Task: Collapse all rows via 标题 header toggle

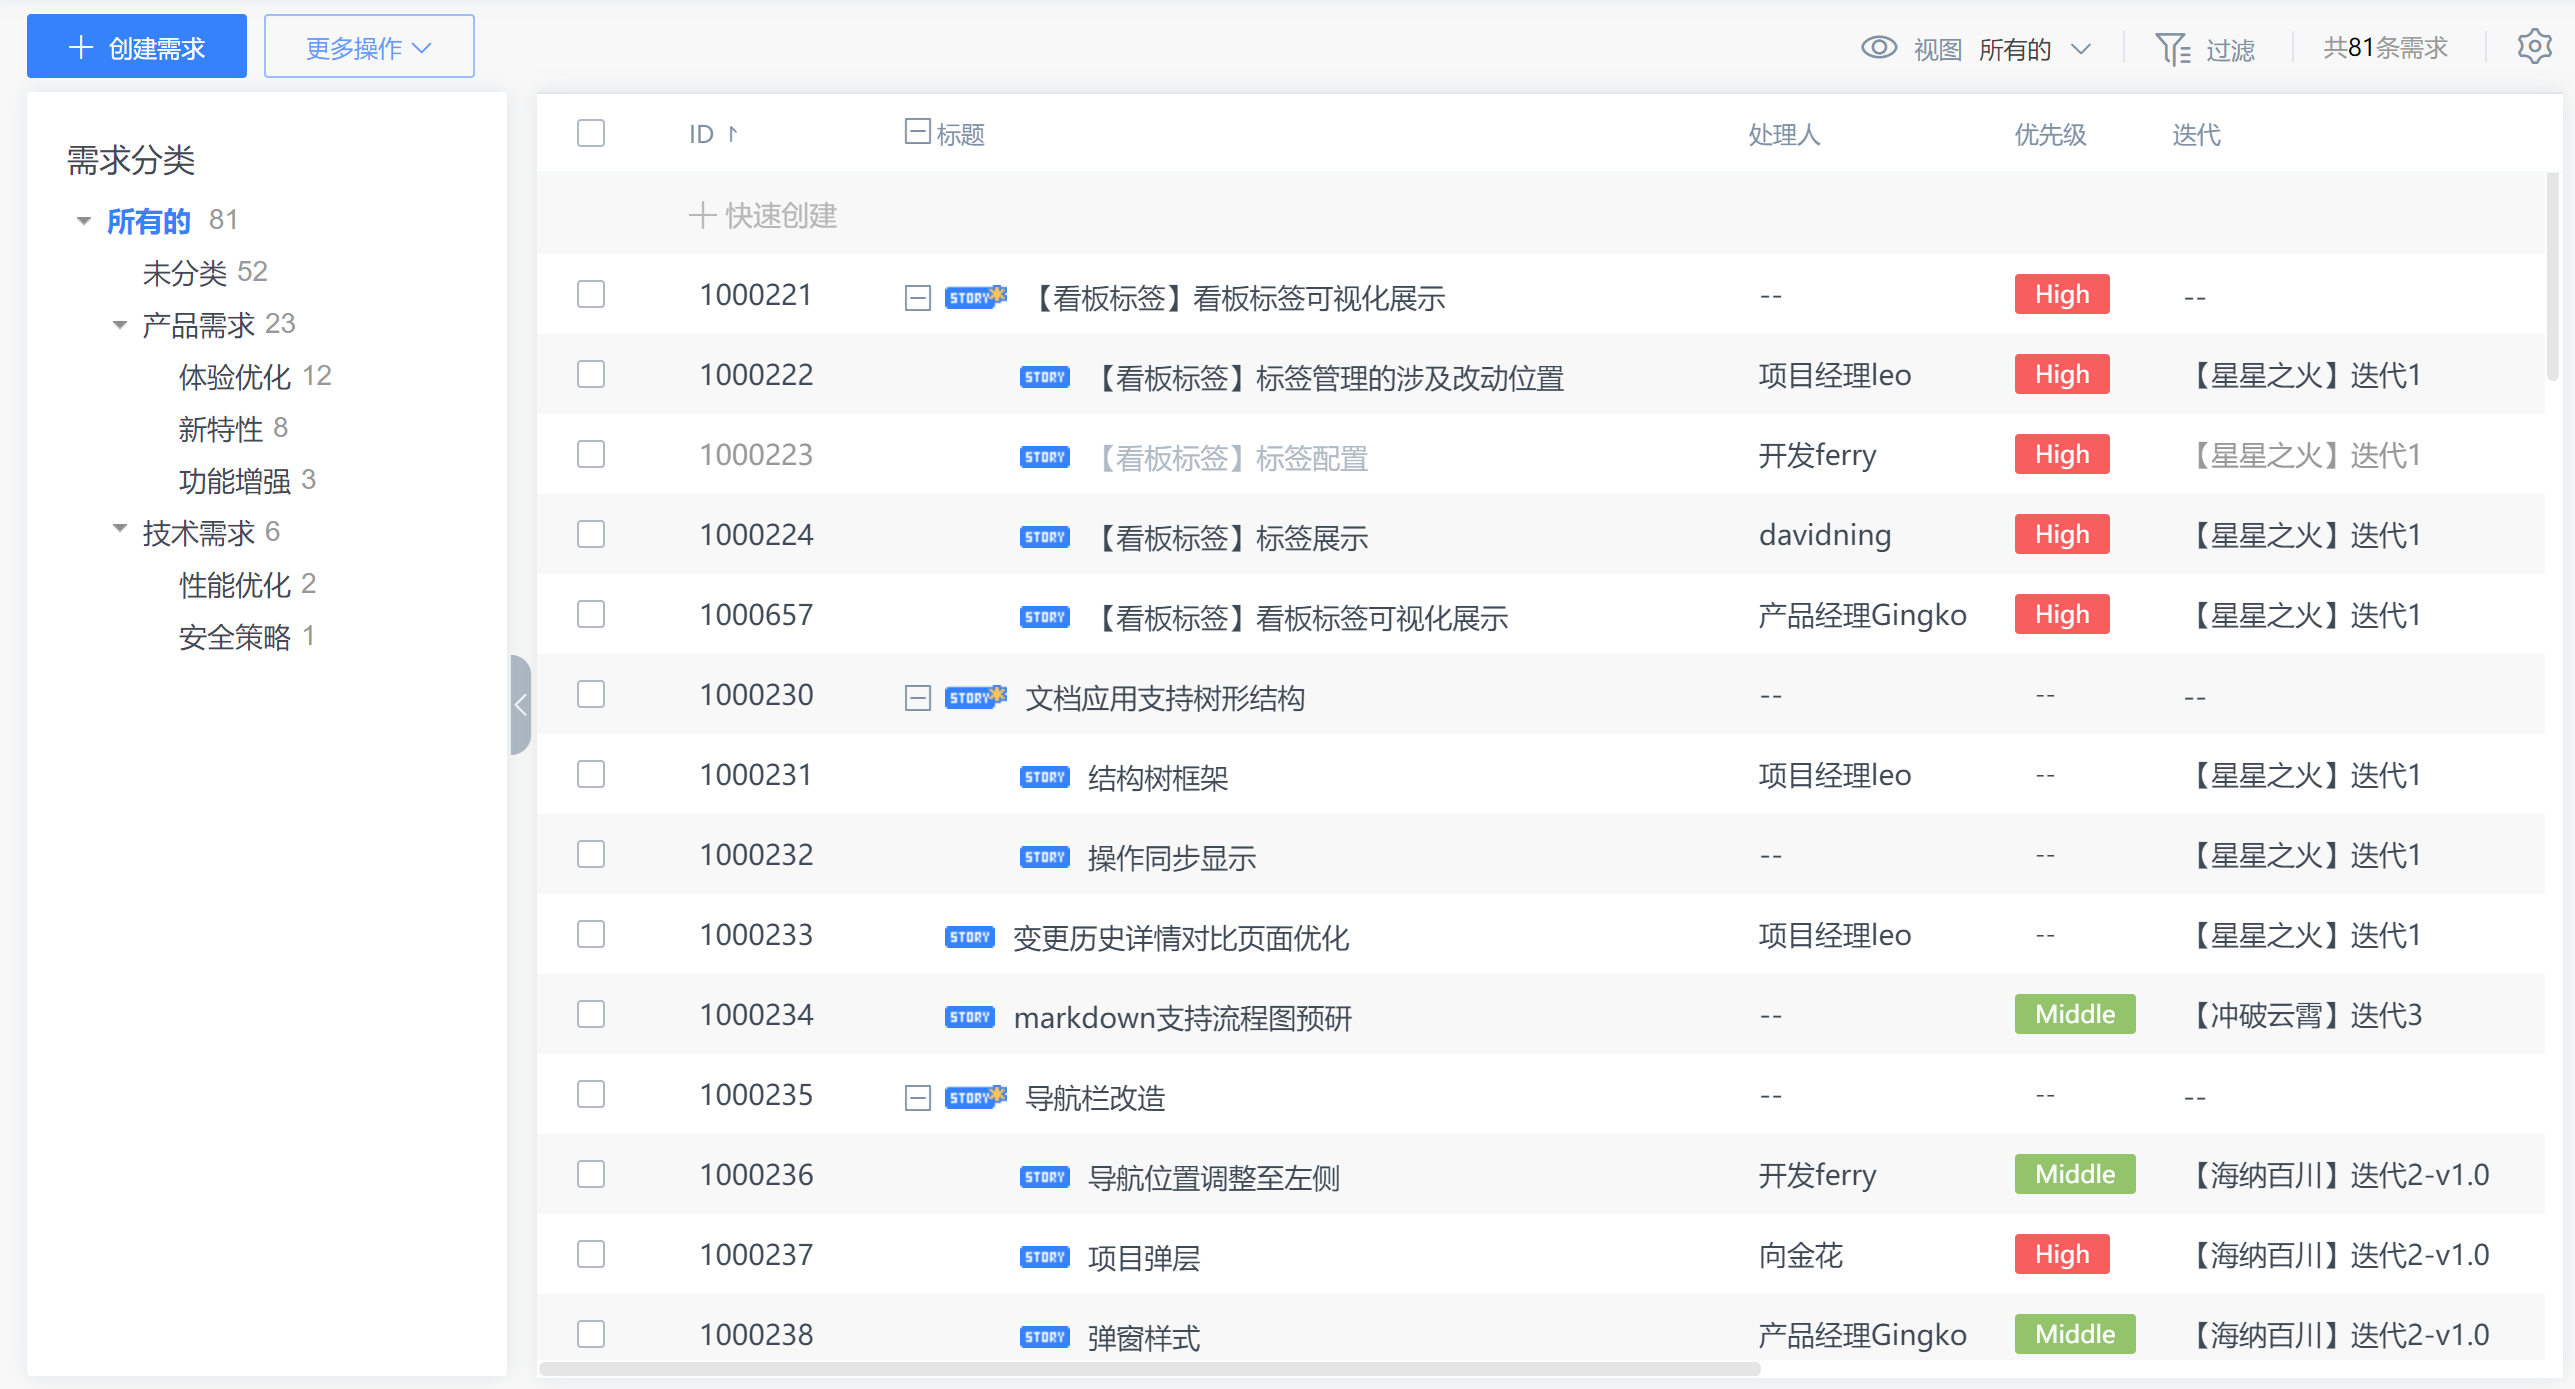Action: [917, 131]
